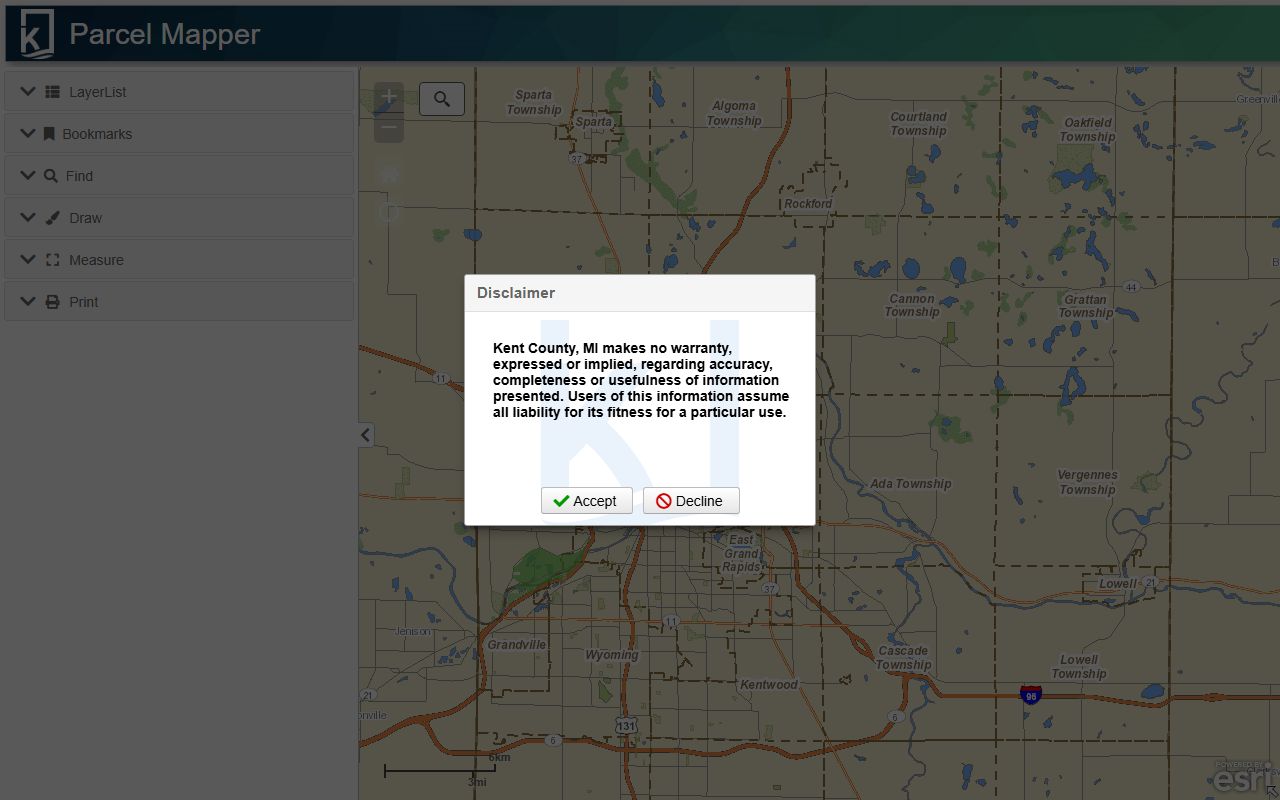Click the Ada Township map label
The height and width of the screenshot is (800, 1280).
(910, 484)
